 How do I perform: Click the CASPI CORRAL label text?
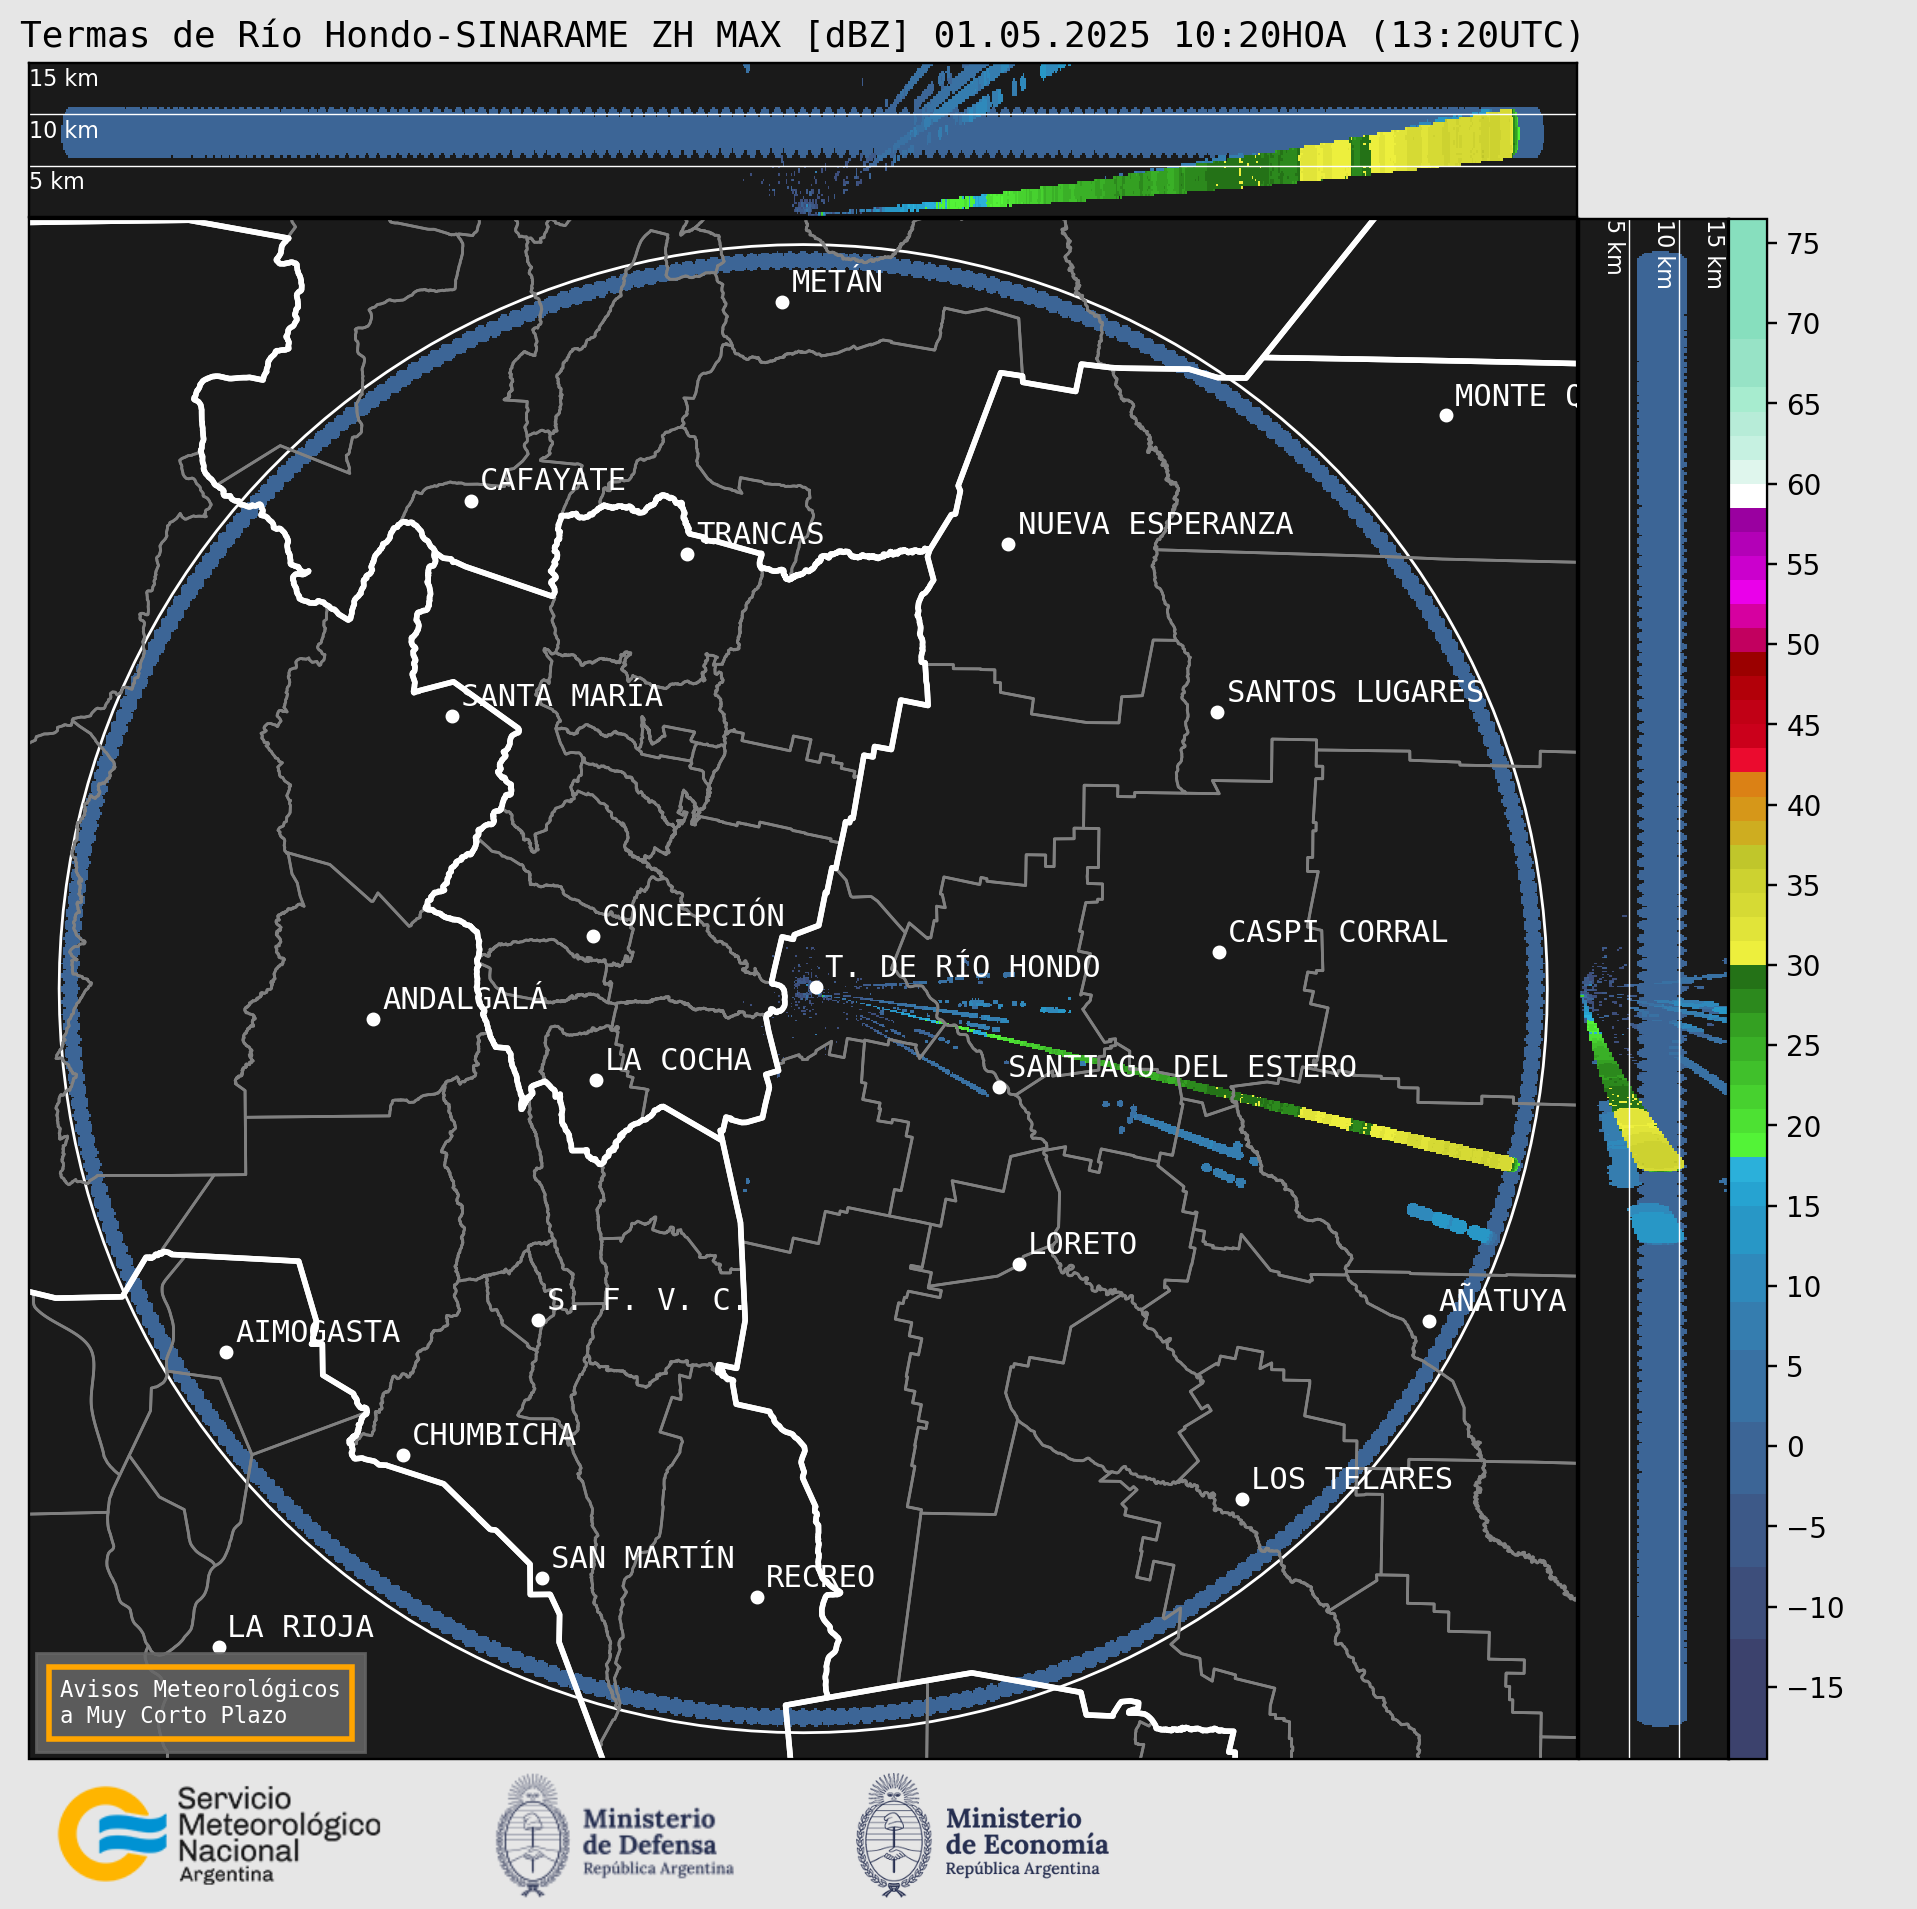click(1338, 932)
